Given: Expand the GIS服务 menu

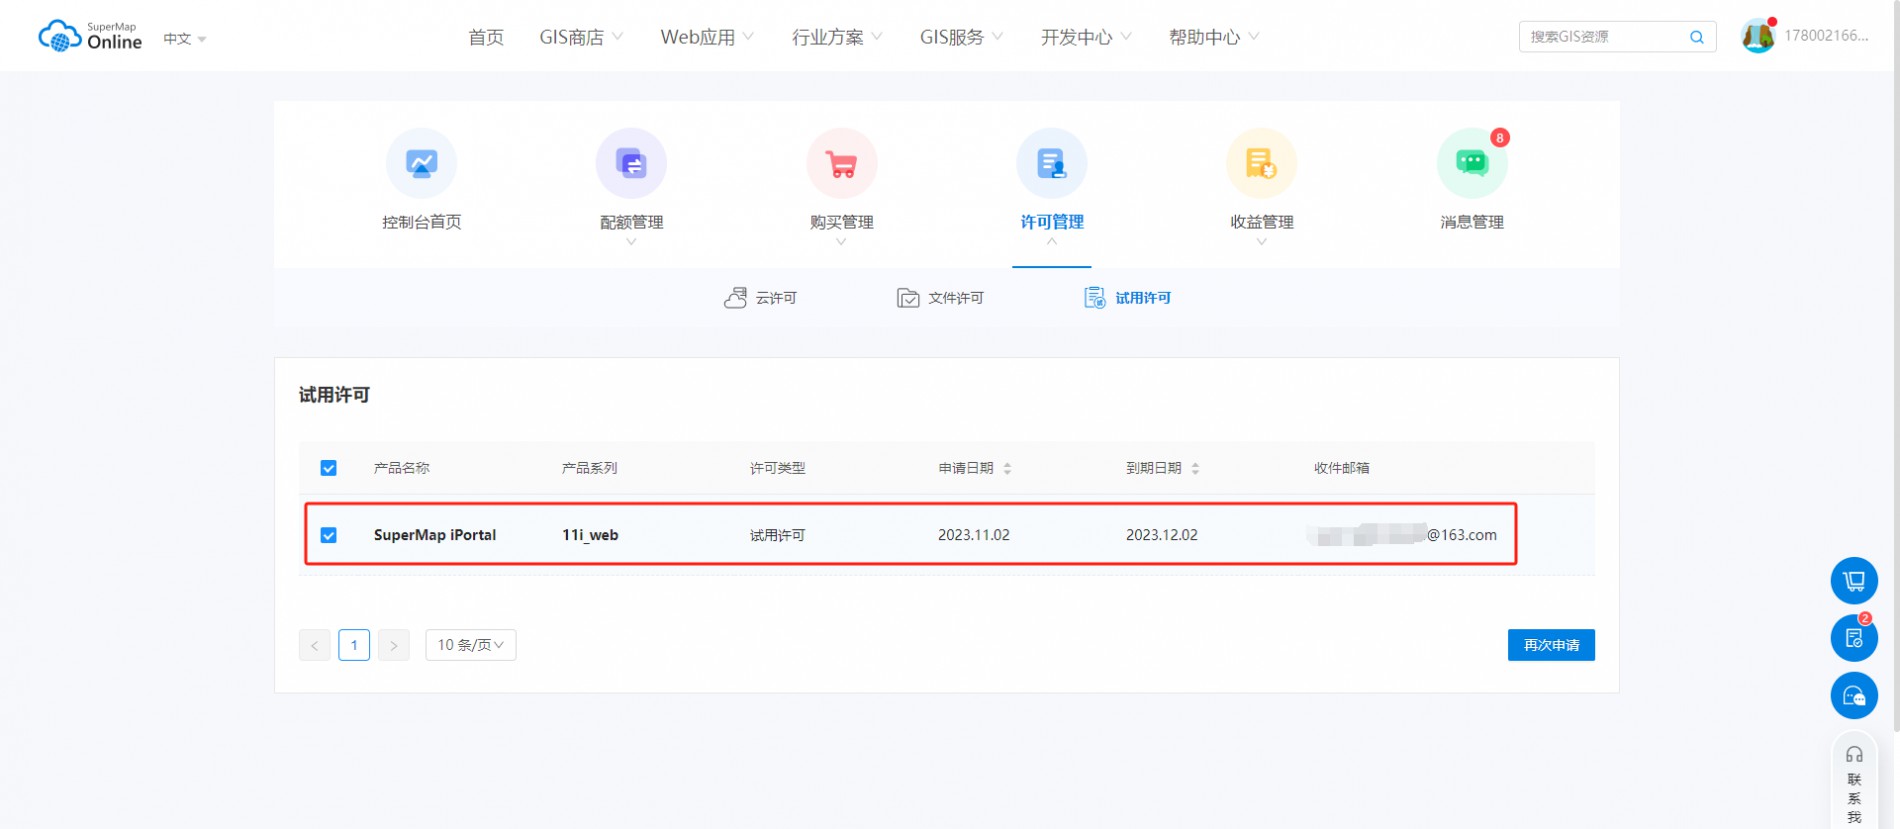Looking at the screenshot, I should click(961, 37).
